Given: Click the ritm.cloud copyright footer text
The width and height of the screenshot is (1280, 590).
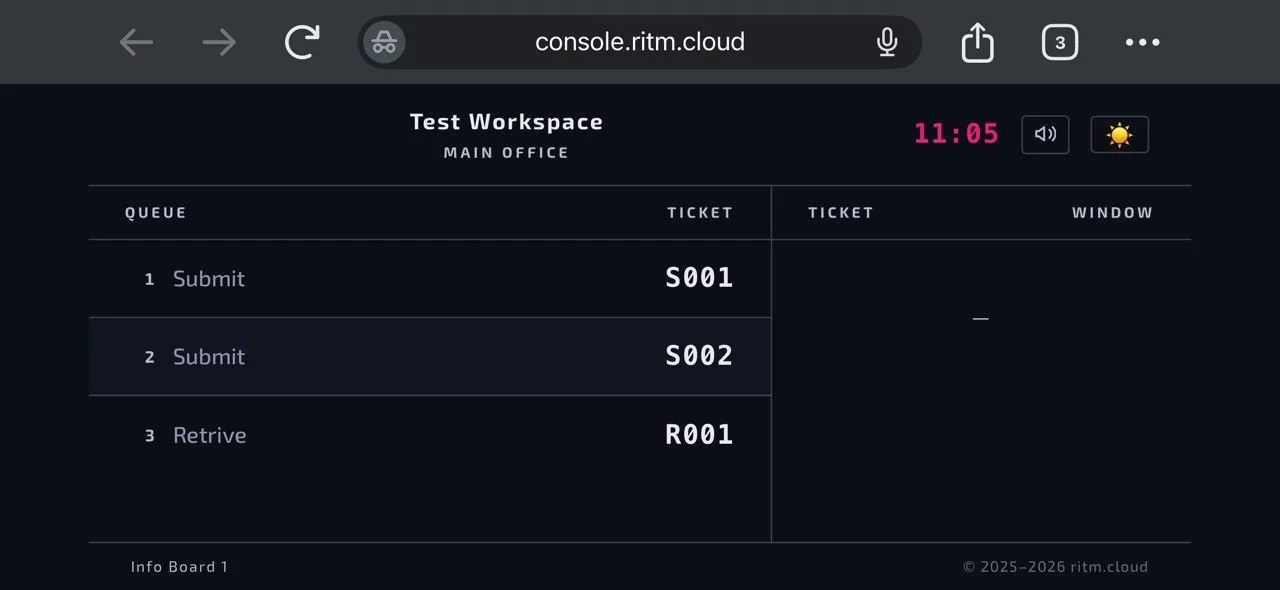Looking at the screenshot, I should (1055, 567).
